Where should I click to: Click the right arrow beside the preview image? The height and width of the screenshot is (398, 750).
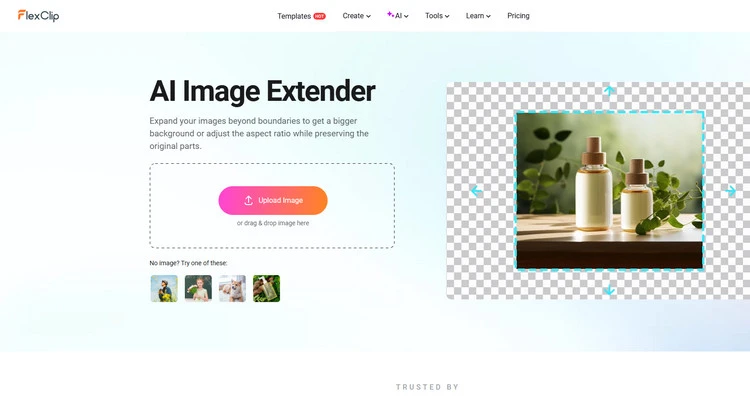(730, 191)
